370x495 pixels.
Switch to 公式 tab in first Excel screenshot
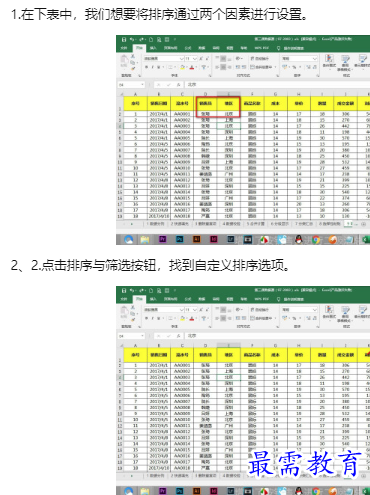[x=188, y=48]
